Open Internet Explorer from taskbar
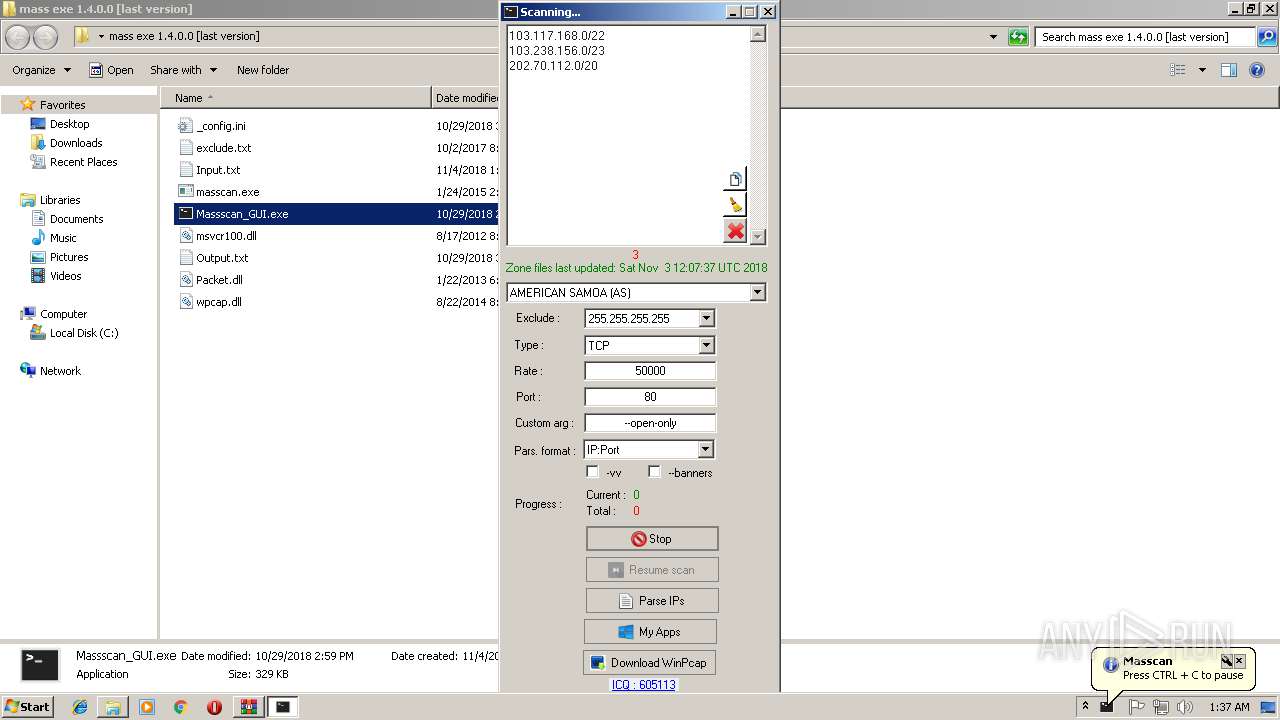The height and width of the screenshot is (720, 1280). click(x=80, y=707)
